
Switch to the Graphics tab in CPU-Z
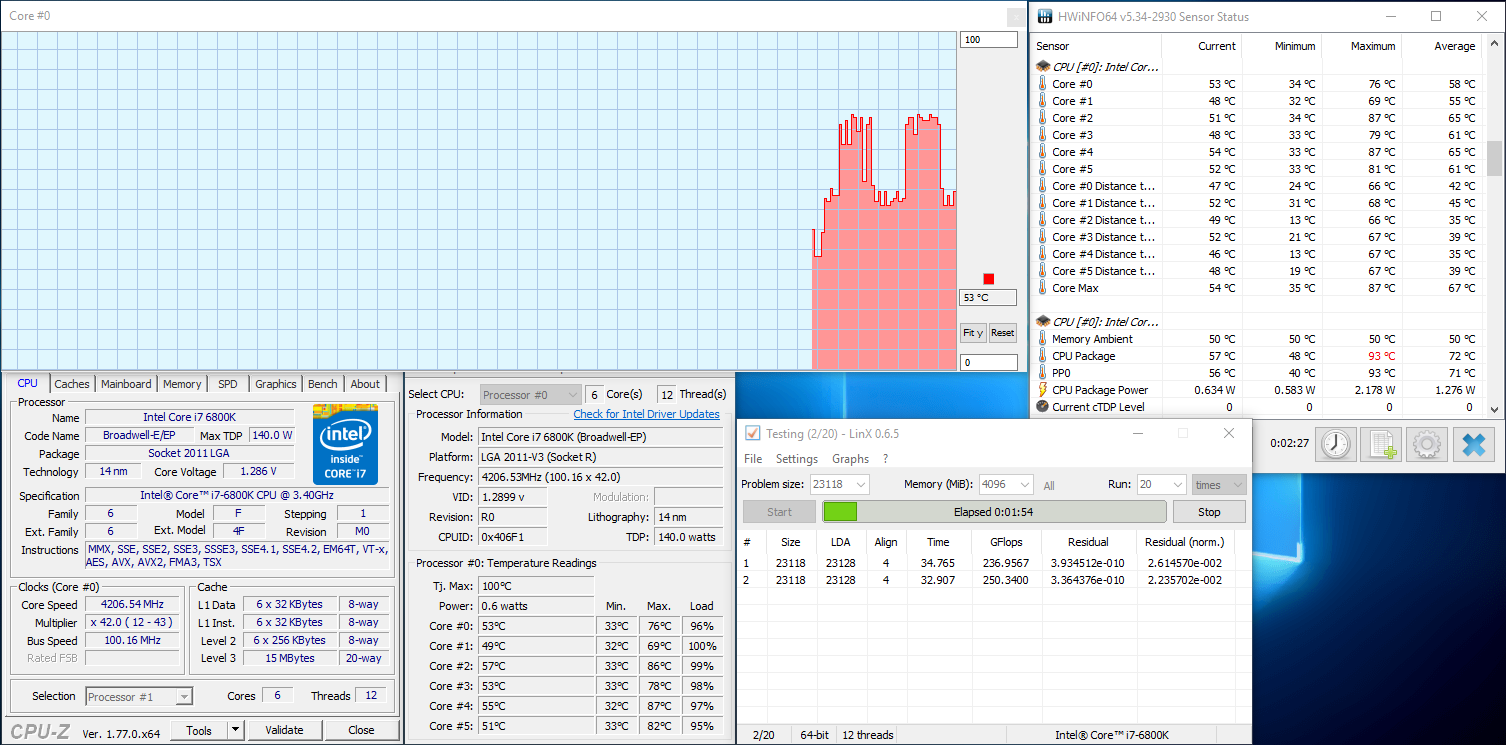point(276,384)
